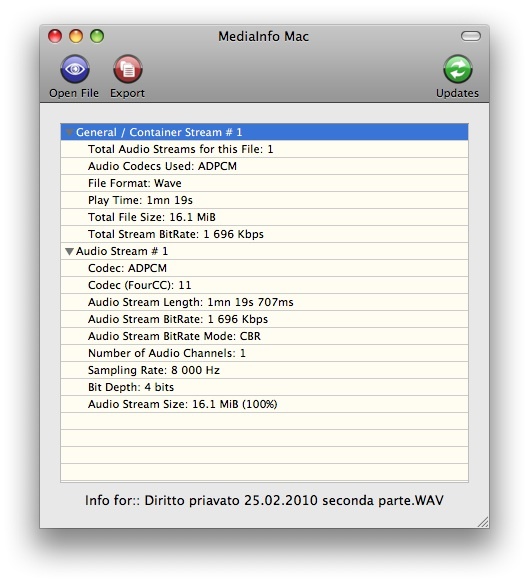Close the MediaInfo Mac window
529x583 pixels.
coord(55,36)
